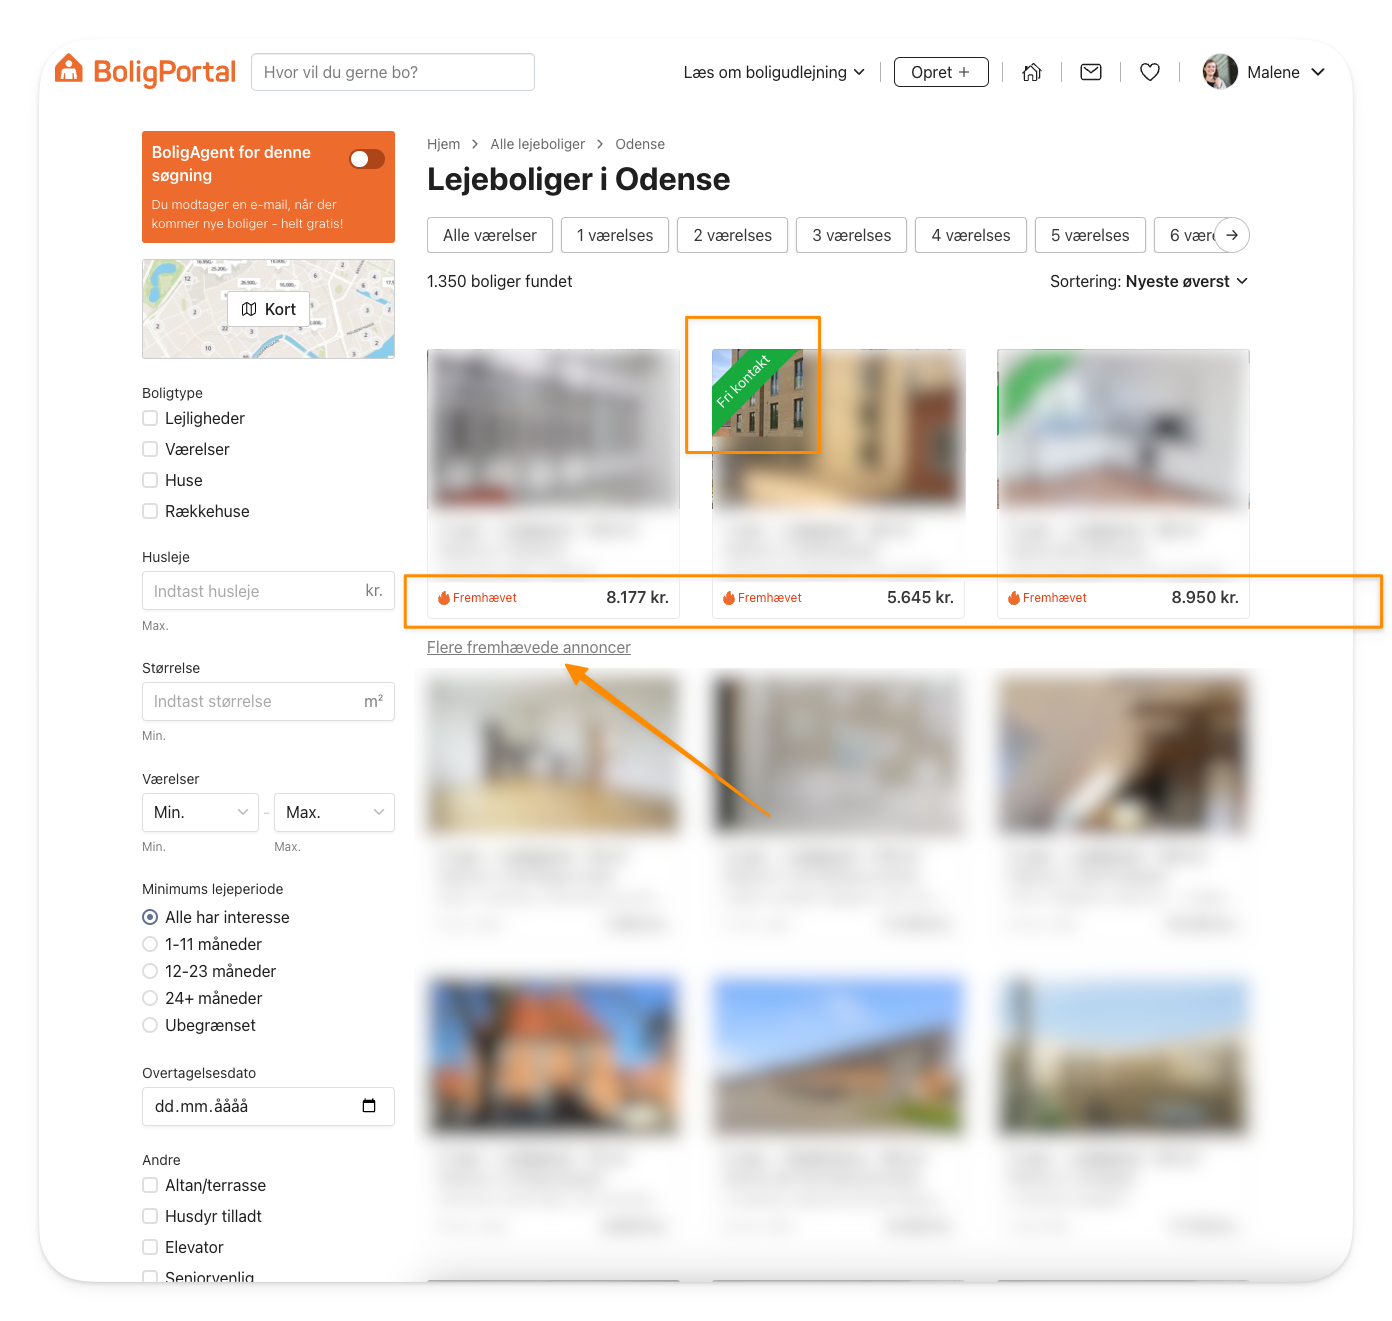Screen dimensions: 1392x1321
Task: Click the arrow to scroll room filters
Action: pos(1232,235)
